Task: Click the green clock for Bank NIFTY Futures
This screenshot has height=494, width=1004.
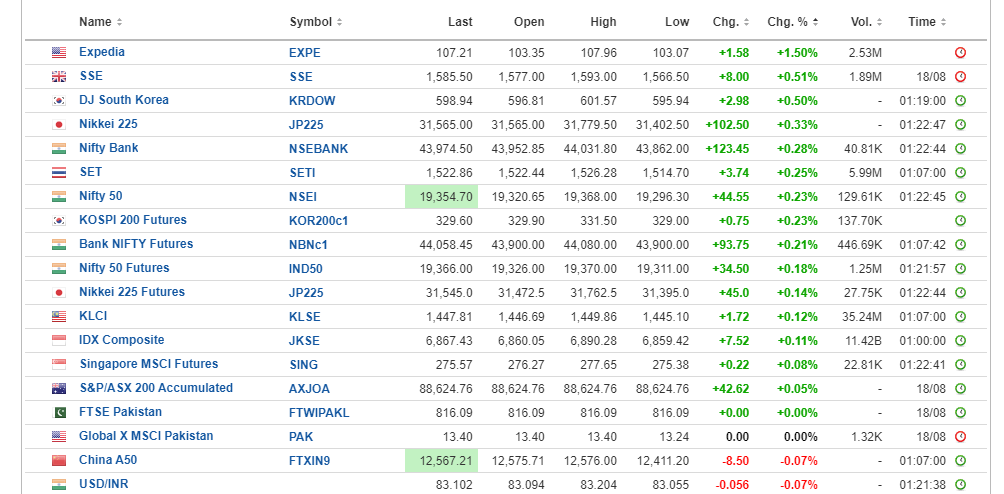Action: click(960, 245)
